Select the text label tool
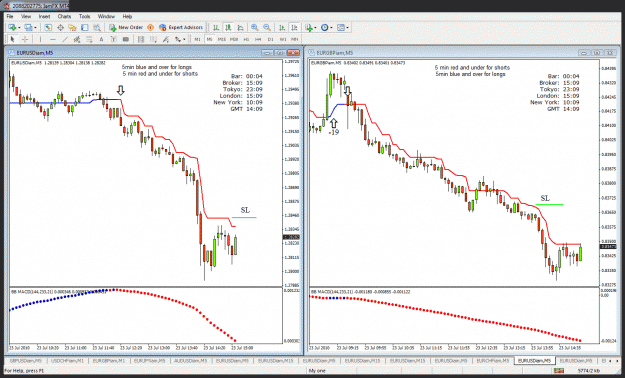 pyautogui.click(x=113, y=39)
